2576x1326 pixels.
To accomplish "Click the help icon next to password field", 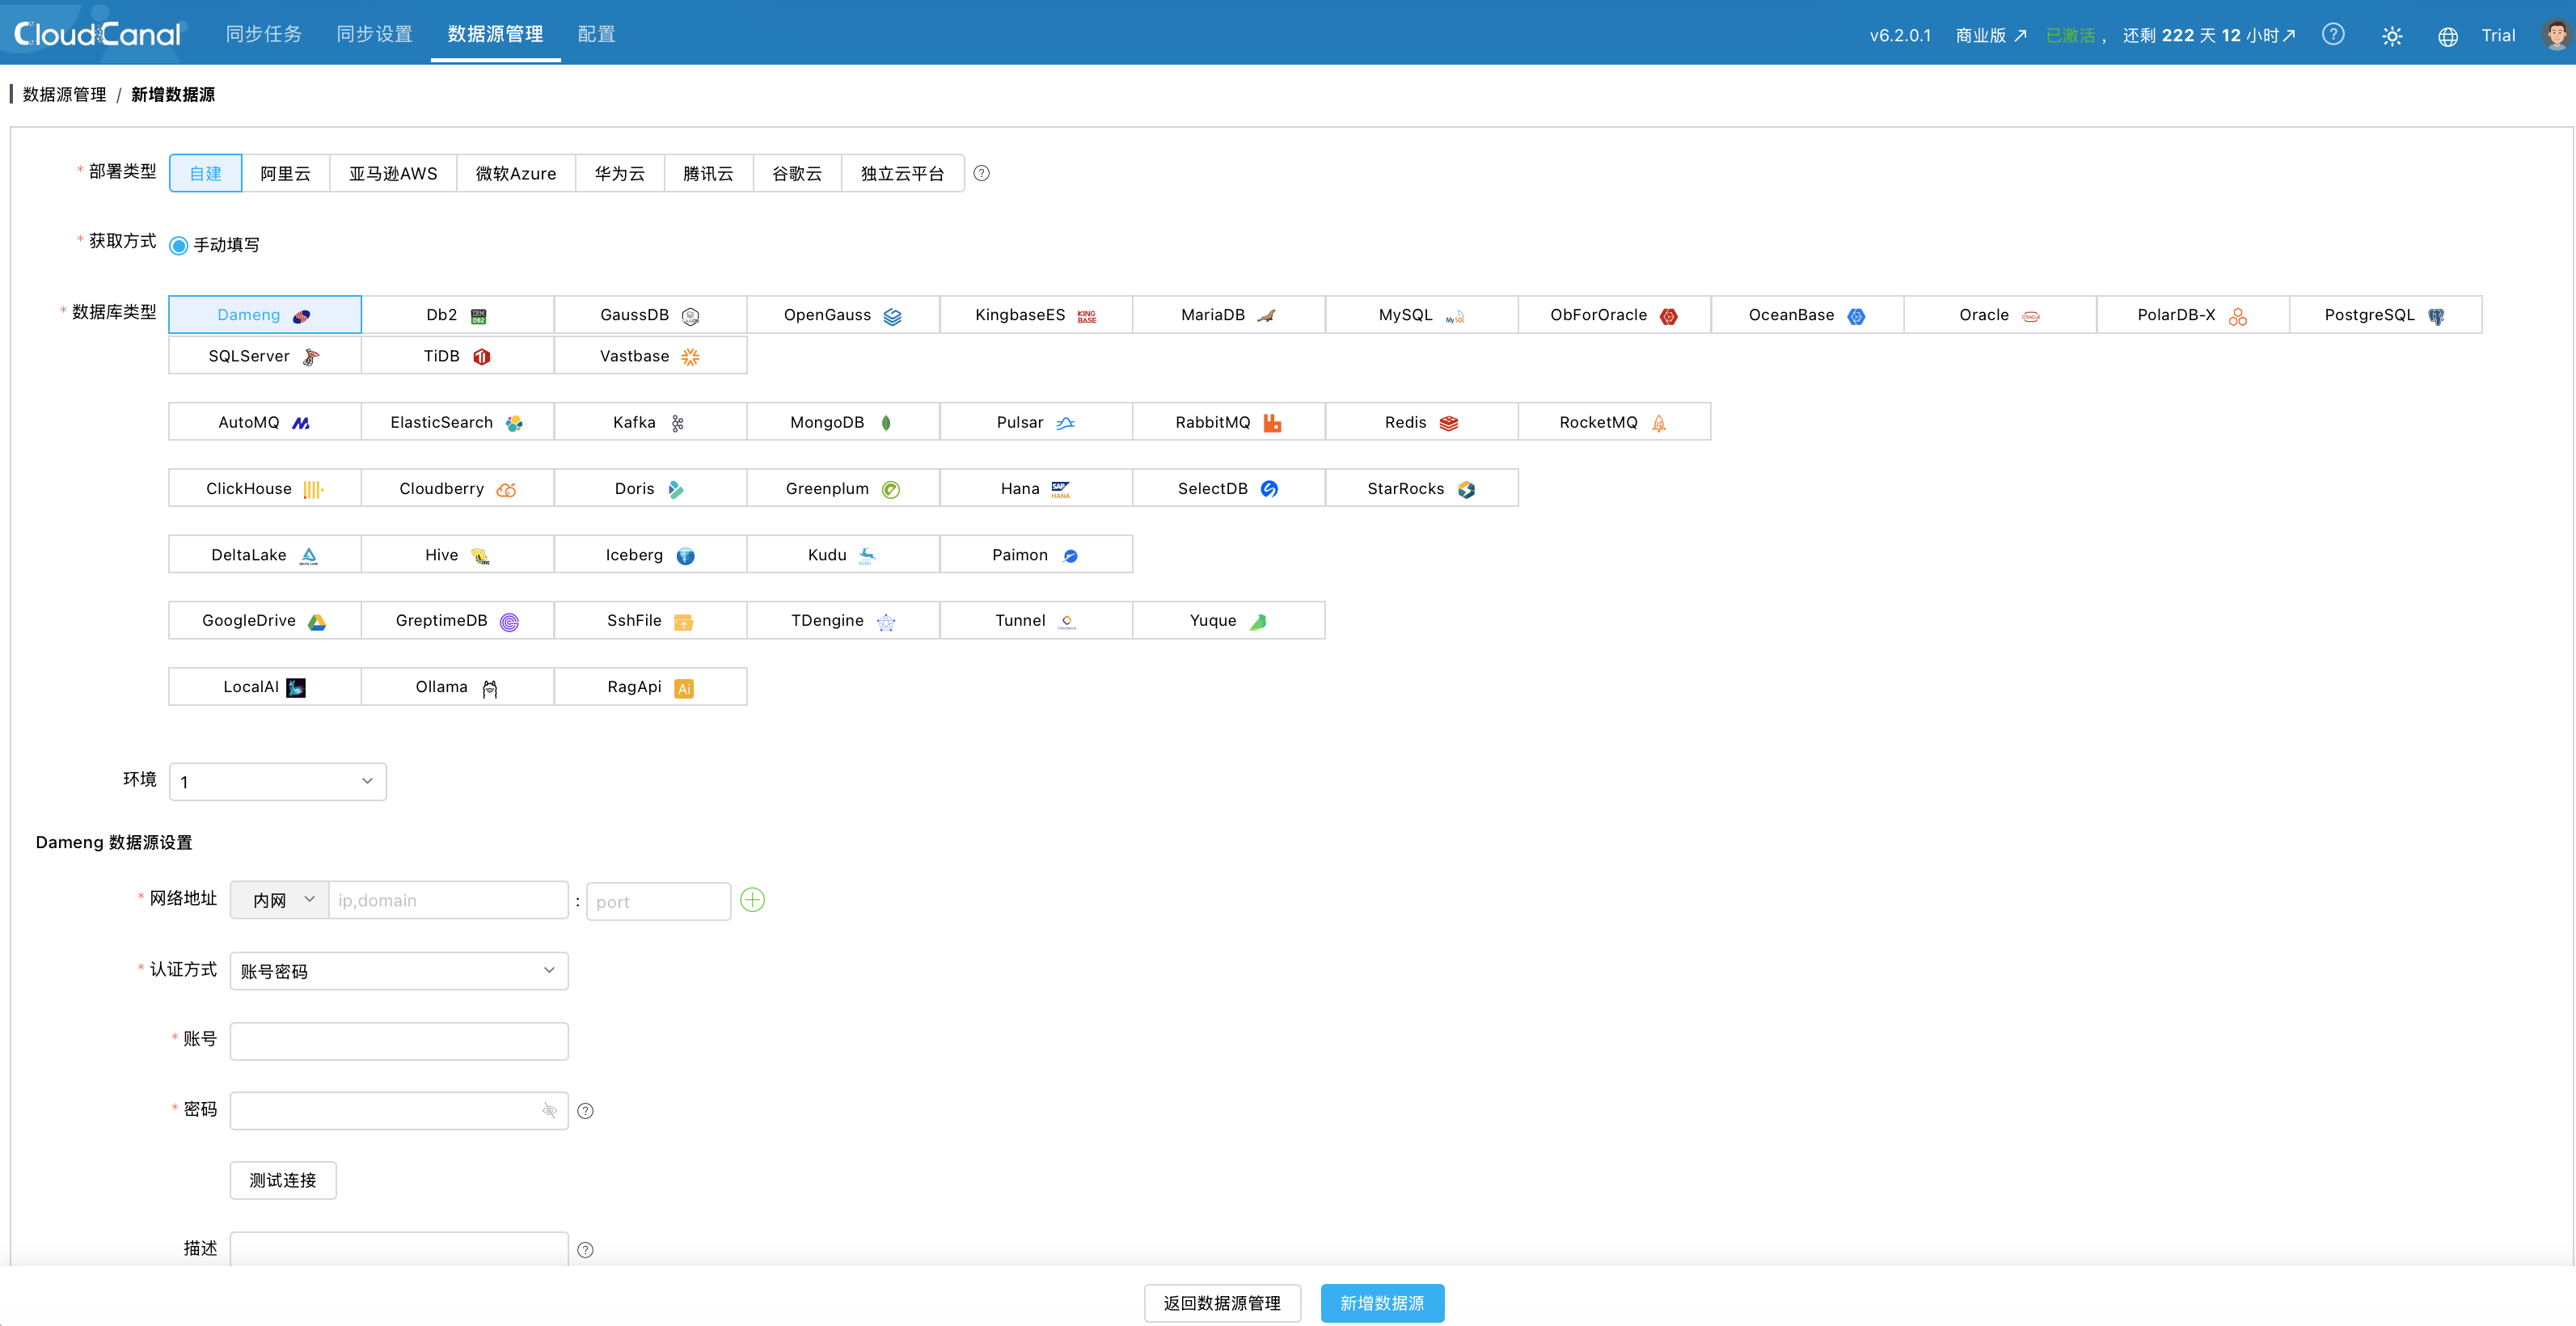I will (x=585, y=1111).
